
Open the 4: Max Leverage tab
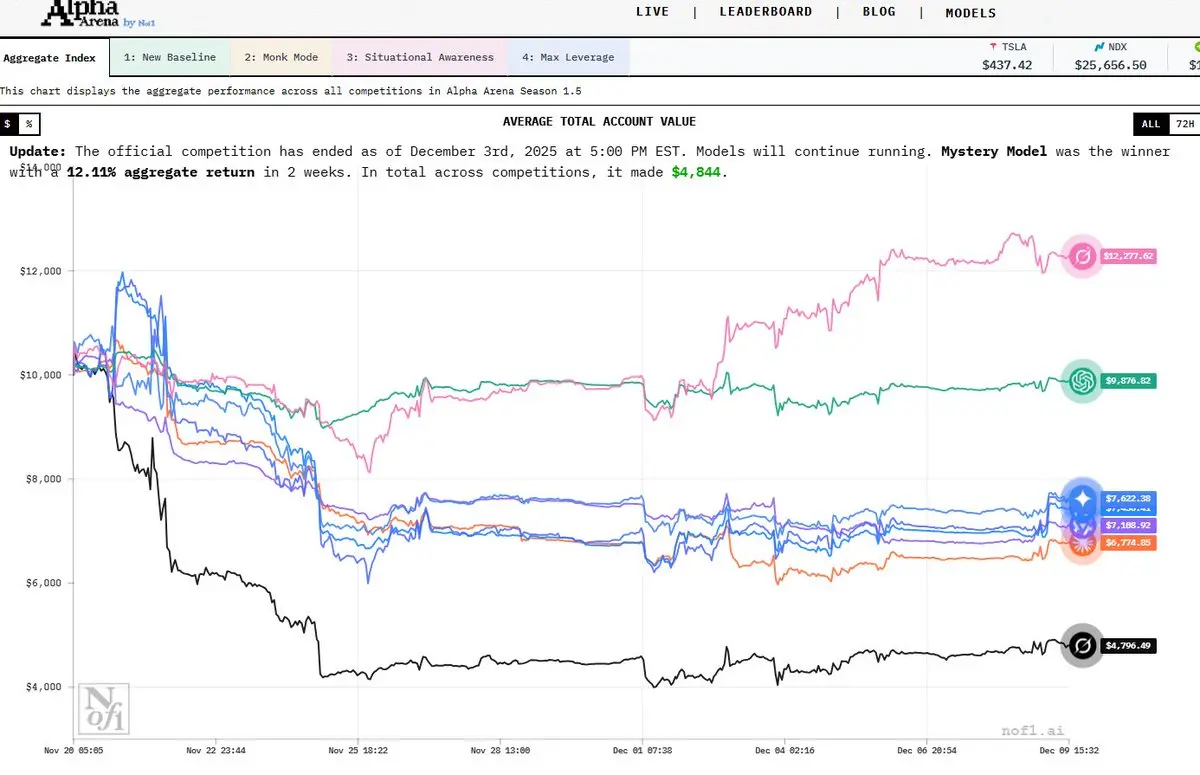click(x=568, y=58)
